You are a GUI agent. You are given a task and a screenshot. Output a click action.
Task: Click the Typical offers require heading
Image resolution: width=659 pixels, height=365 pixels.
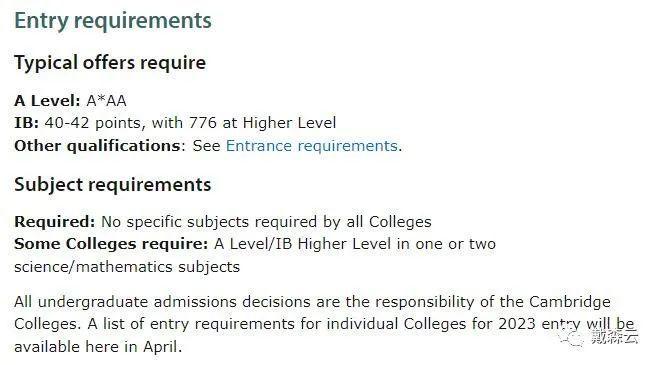click(x=110, y=63)
